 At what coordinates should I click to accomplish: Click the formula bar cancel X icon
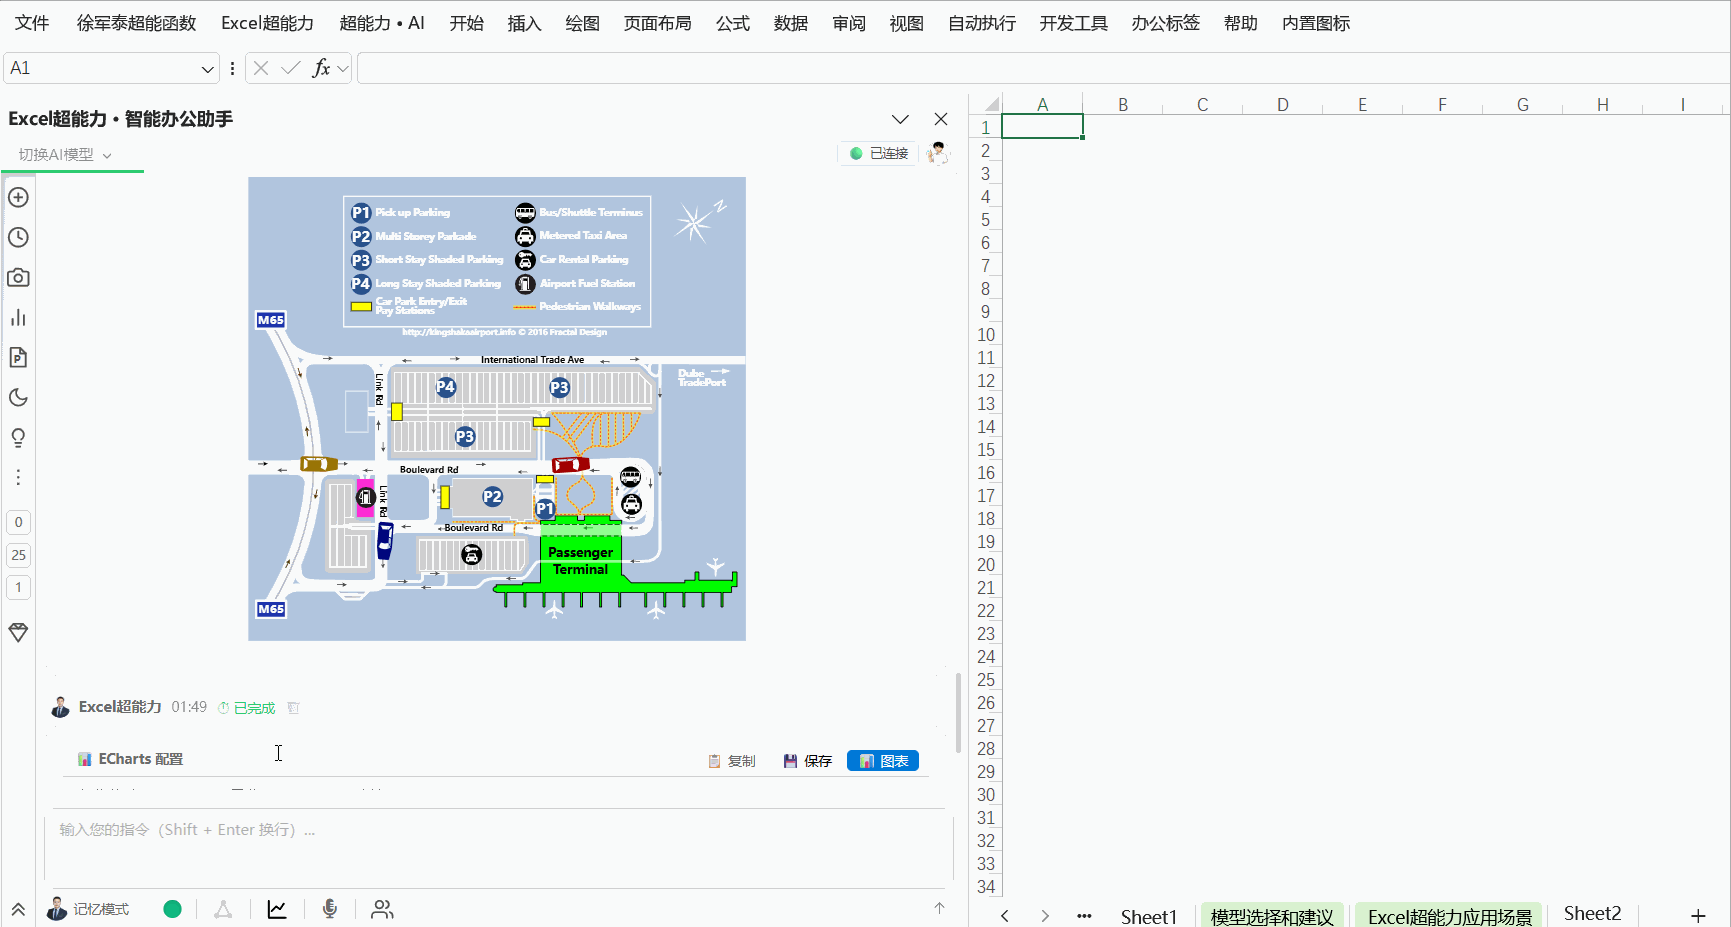(x=261, y=68)
